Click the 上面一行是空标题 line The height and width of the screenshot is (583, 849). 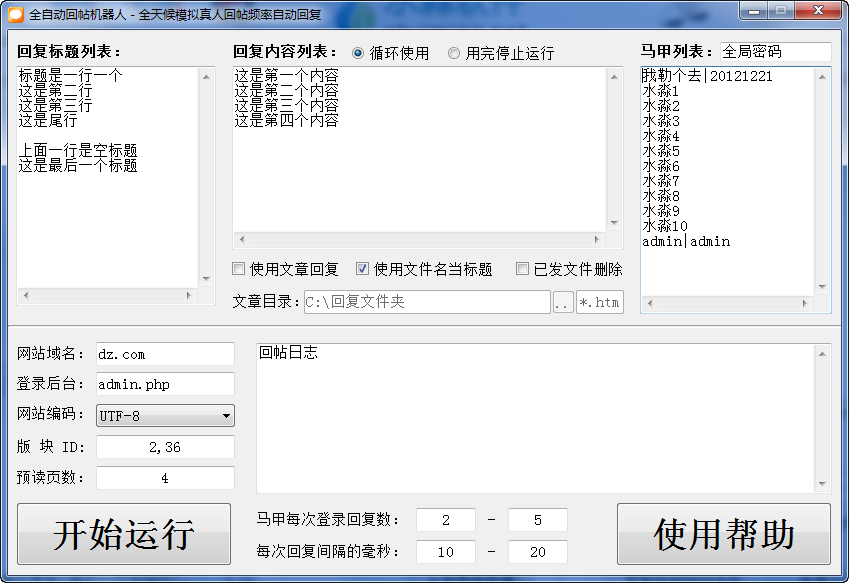tap(78, 150)
